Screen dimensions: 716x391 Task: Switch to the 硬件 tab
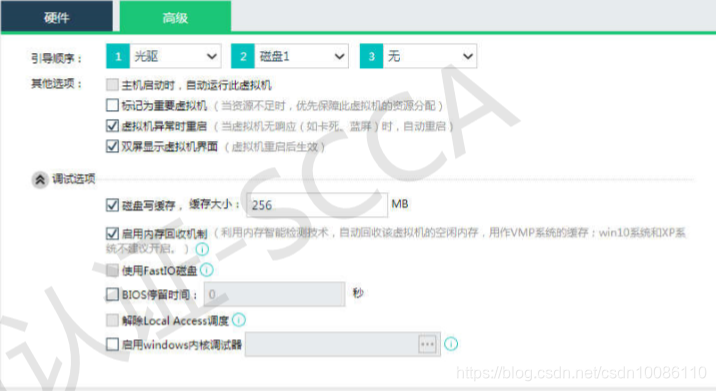tap(57, 17)
